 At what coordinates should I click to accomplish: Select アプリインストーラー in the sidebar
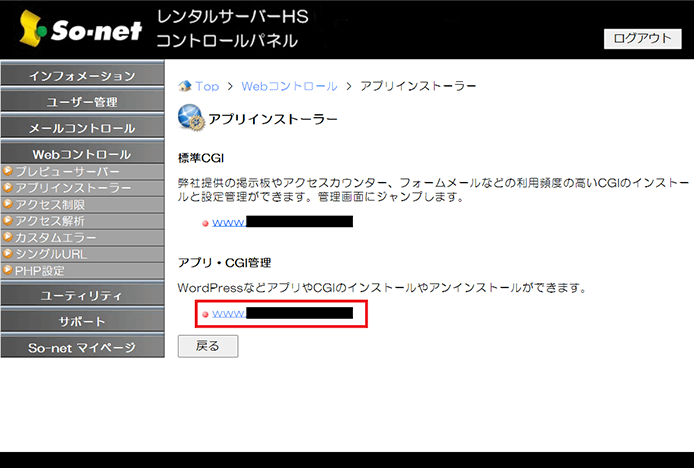coord(72,188)
